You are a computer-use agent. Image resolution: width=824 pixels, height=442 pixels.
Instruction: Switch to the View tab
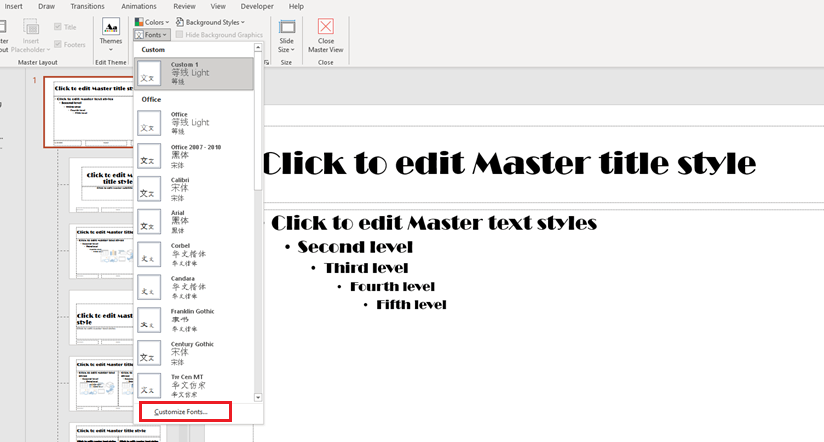point(218,6)
